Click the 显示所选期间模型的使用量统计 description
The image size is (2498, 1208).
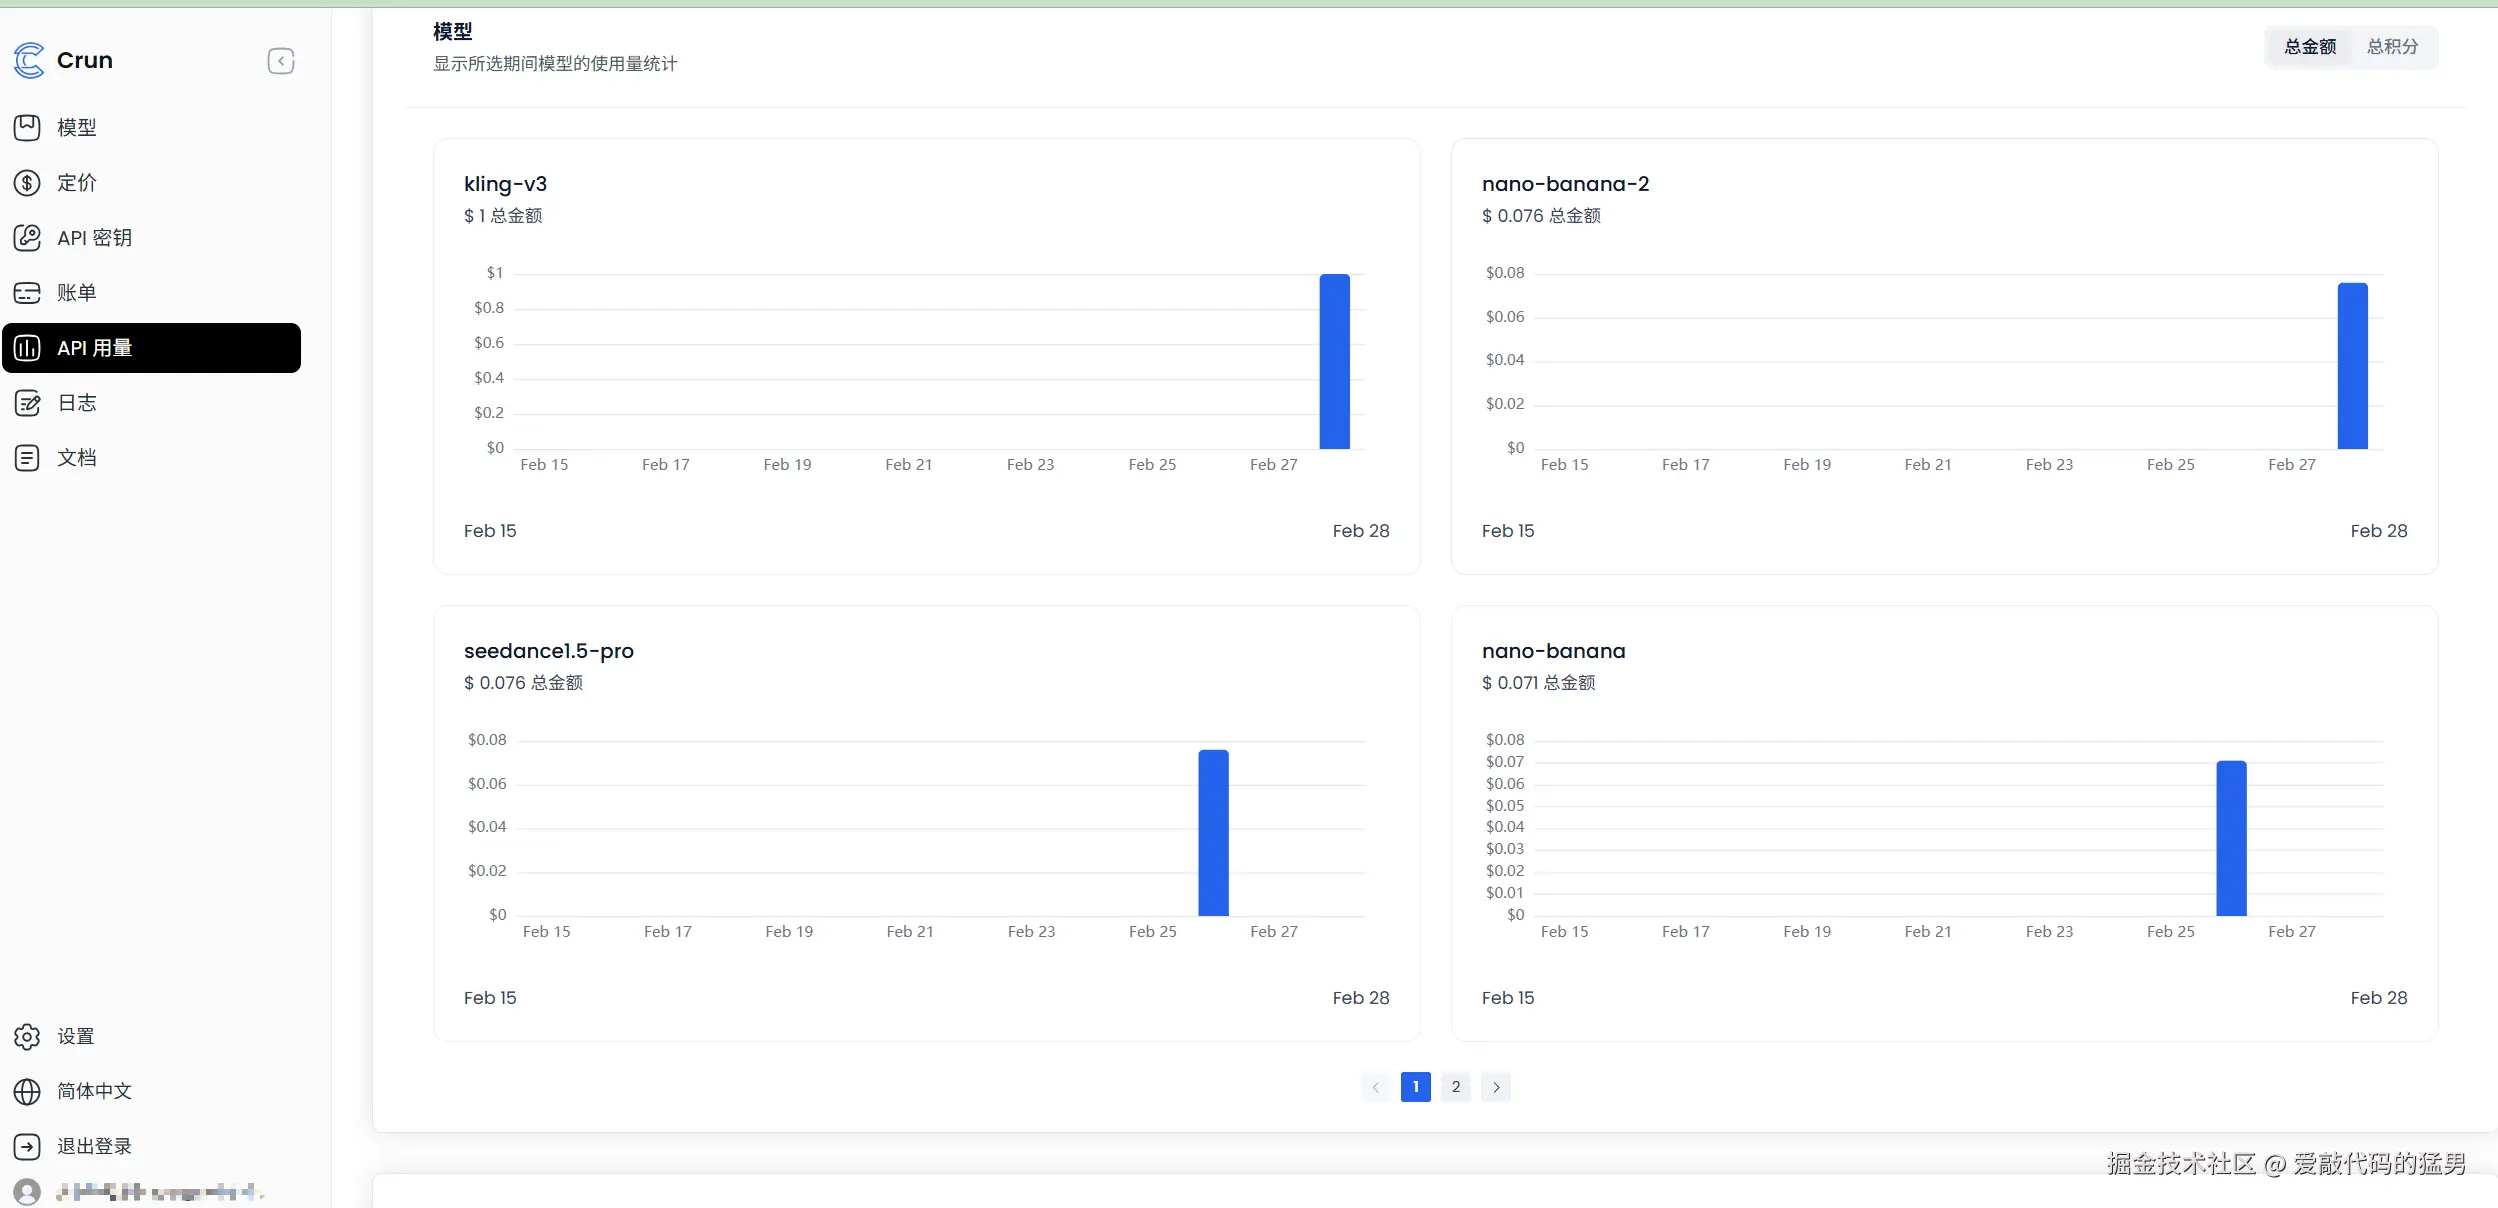[555, 64]
